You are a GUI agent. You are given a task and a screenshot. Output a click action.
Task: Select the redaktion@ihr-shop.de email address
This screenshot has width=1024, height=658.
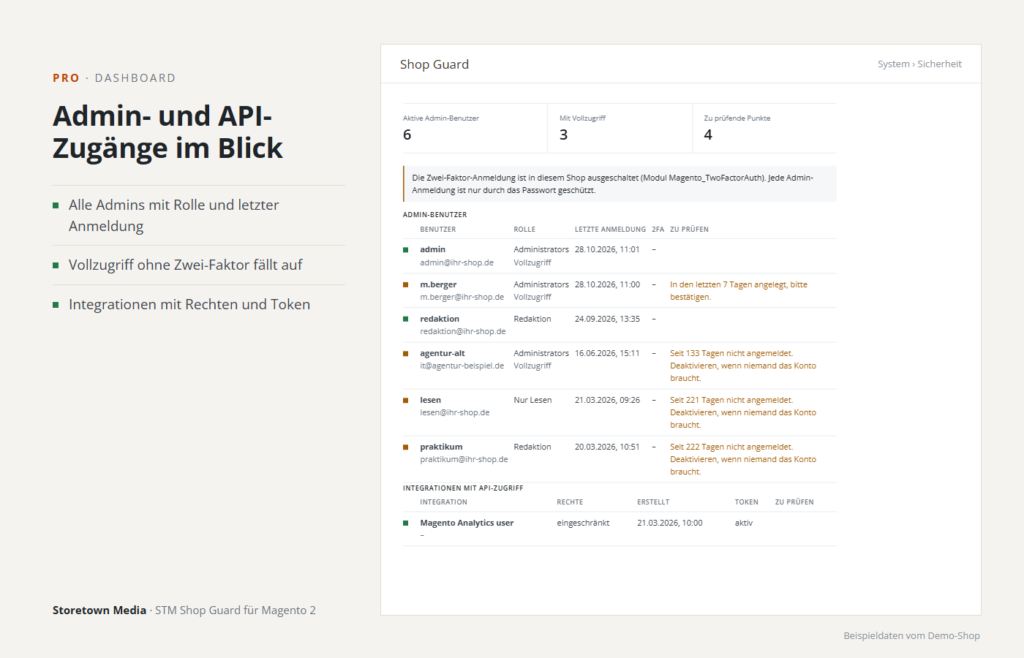click(462, 332)
